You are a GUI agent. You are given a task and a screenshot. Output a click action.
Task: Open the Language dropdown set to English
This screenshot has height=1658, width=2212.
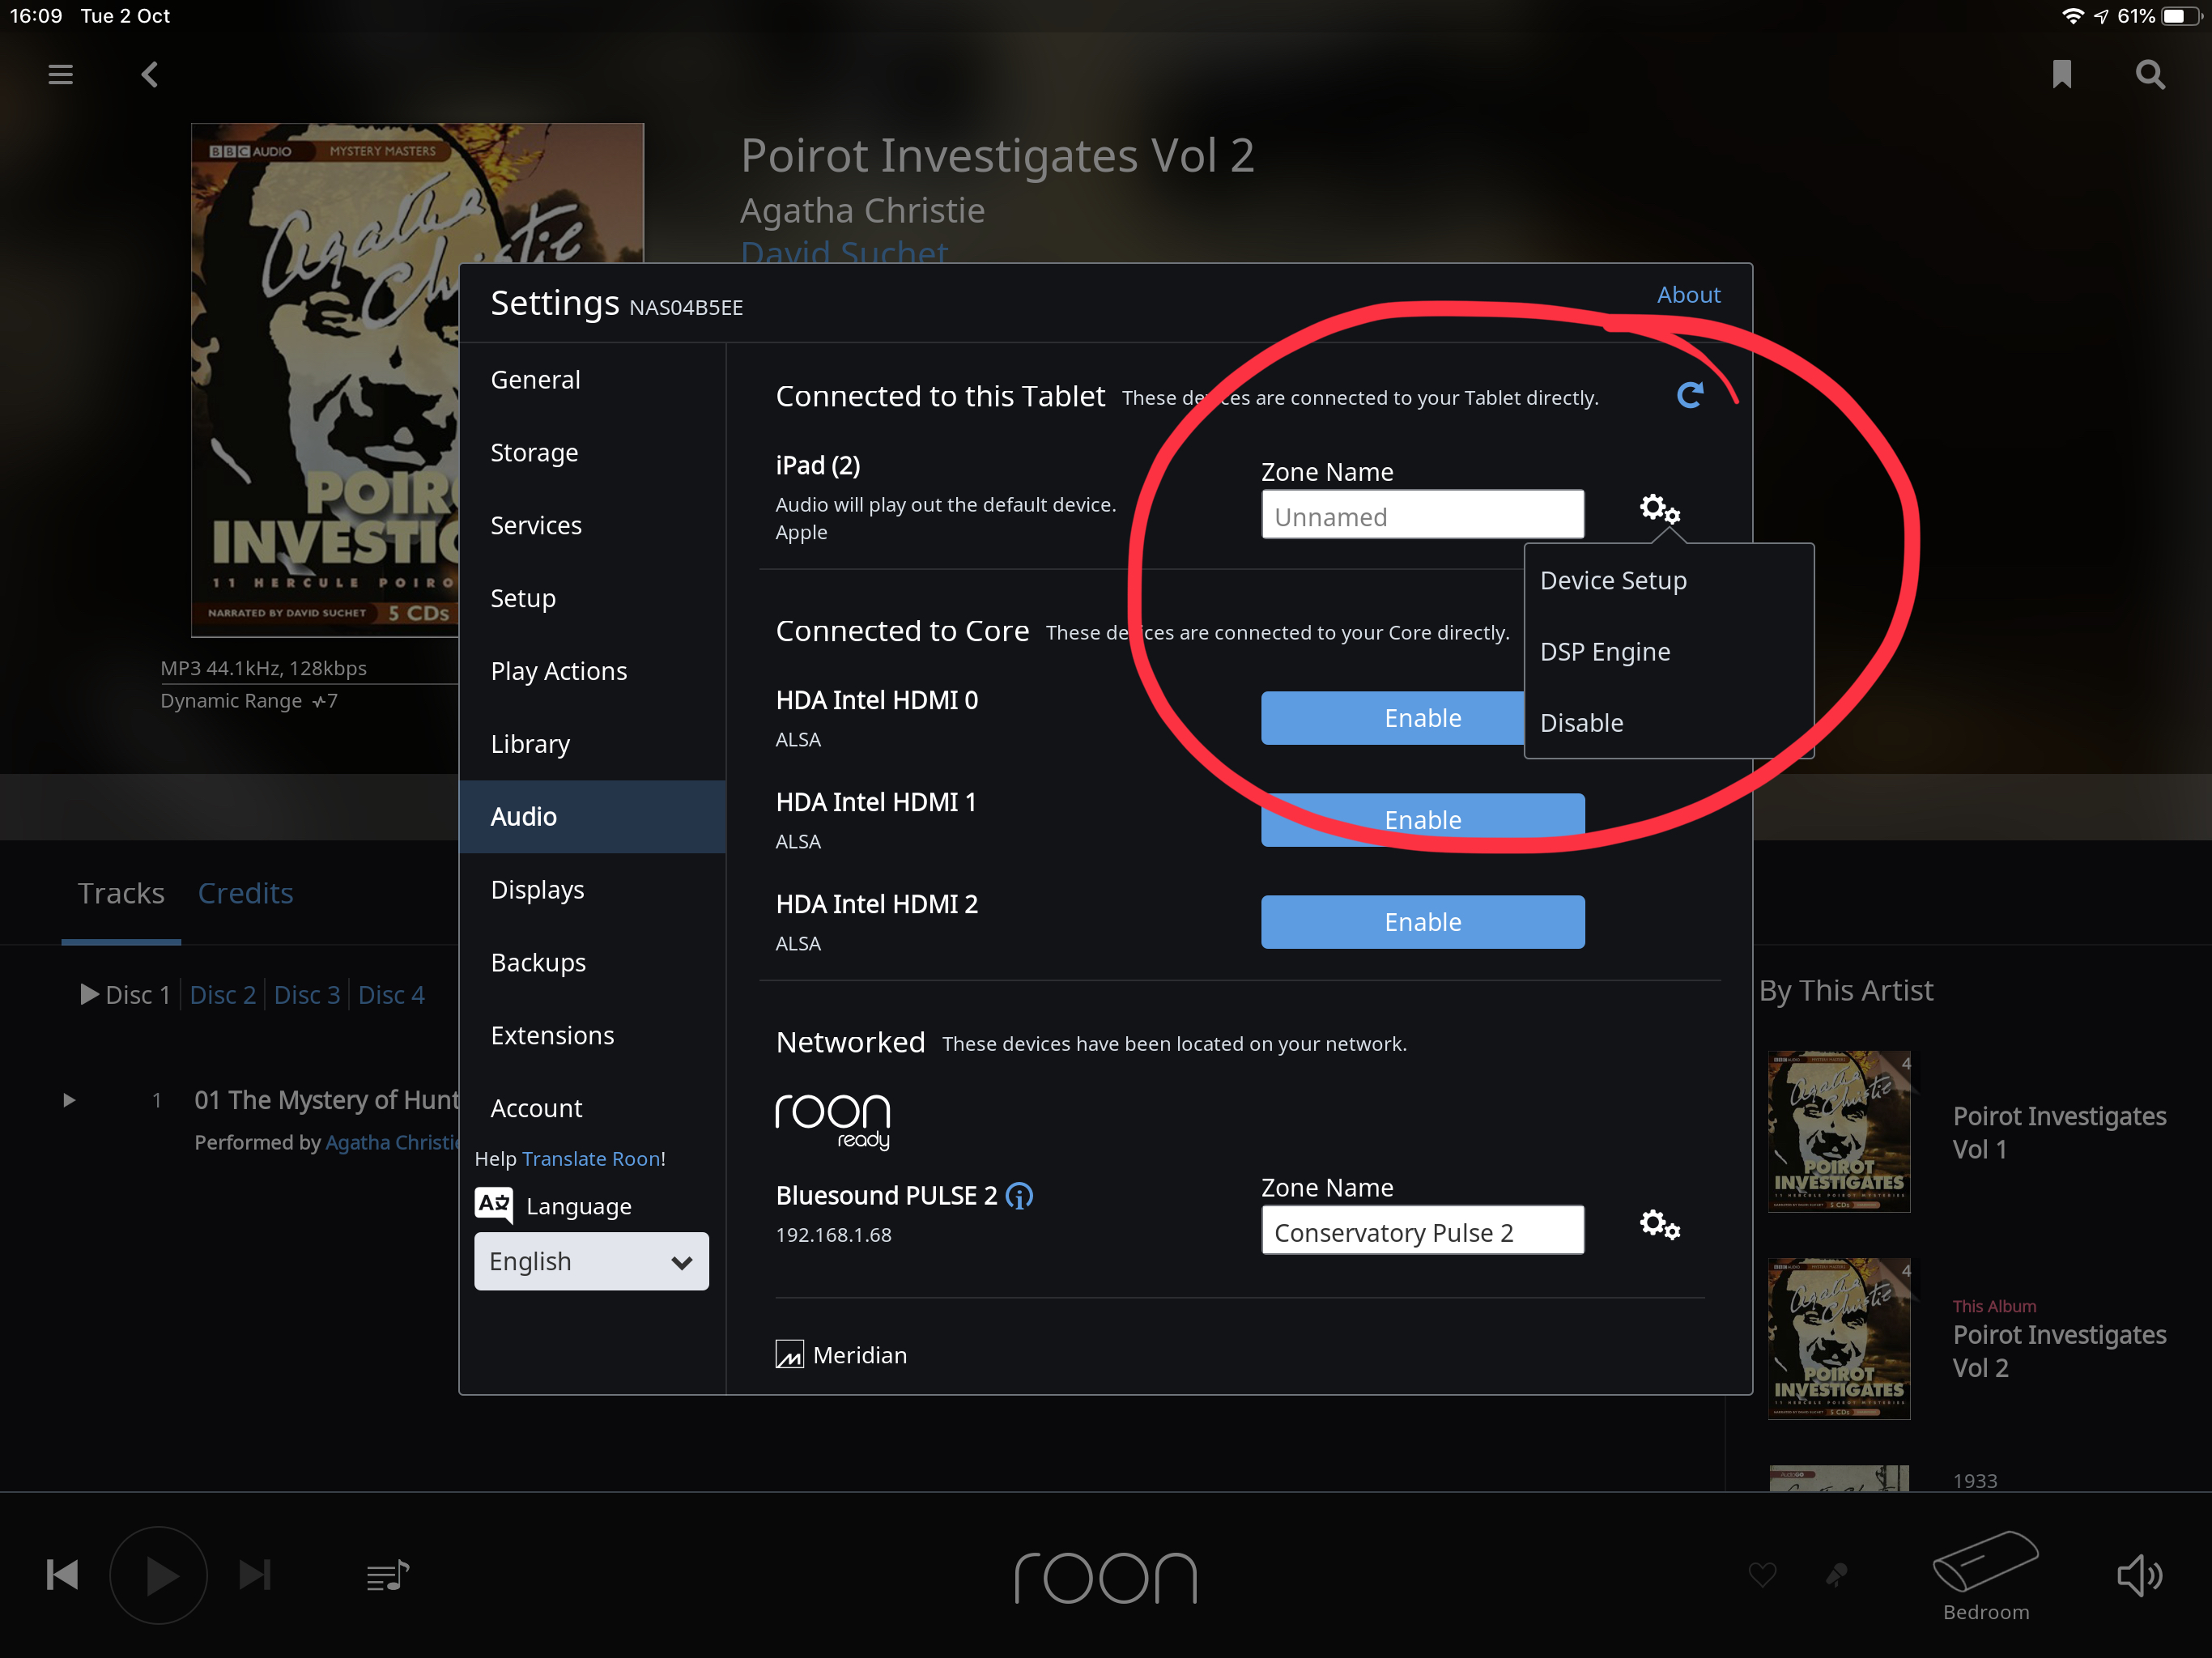tap(591, 1261)
